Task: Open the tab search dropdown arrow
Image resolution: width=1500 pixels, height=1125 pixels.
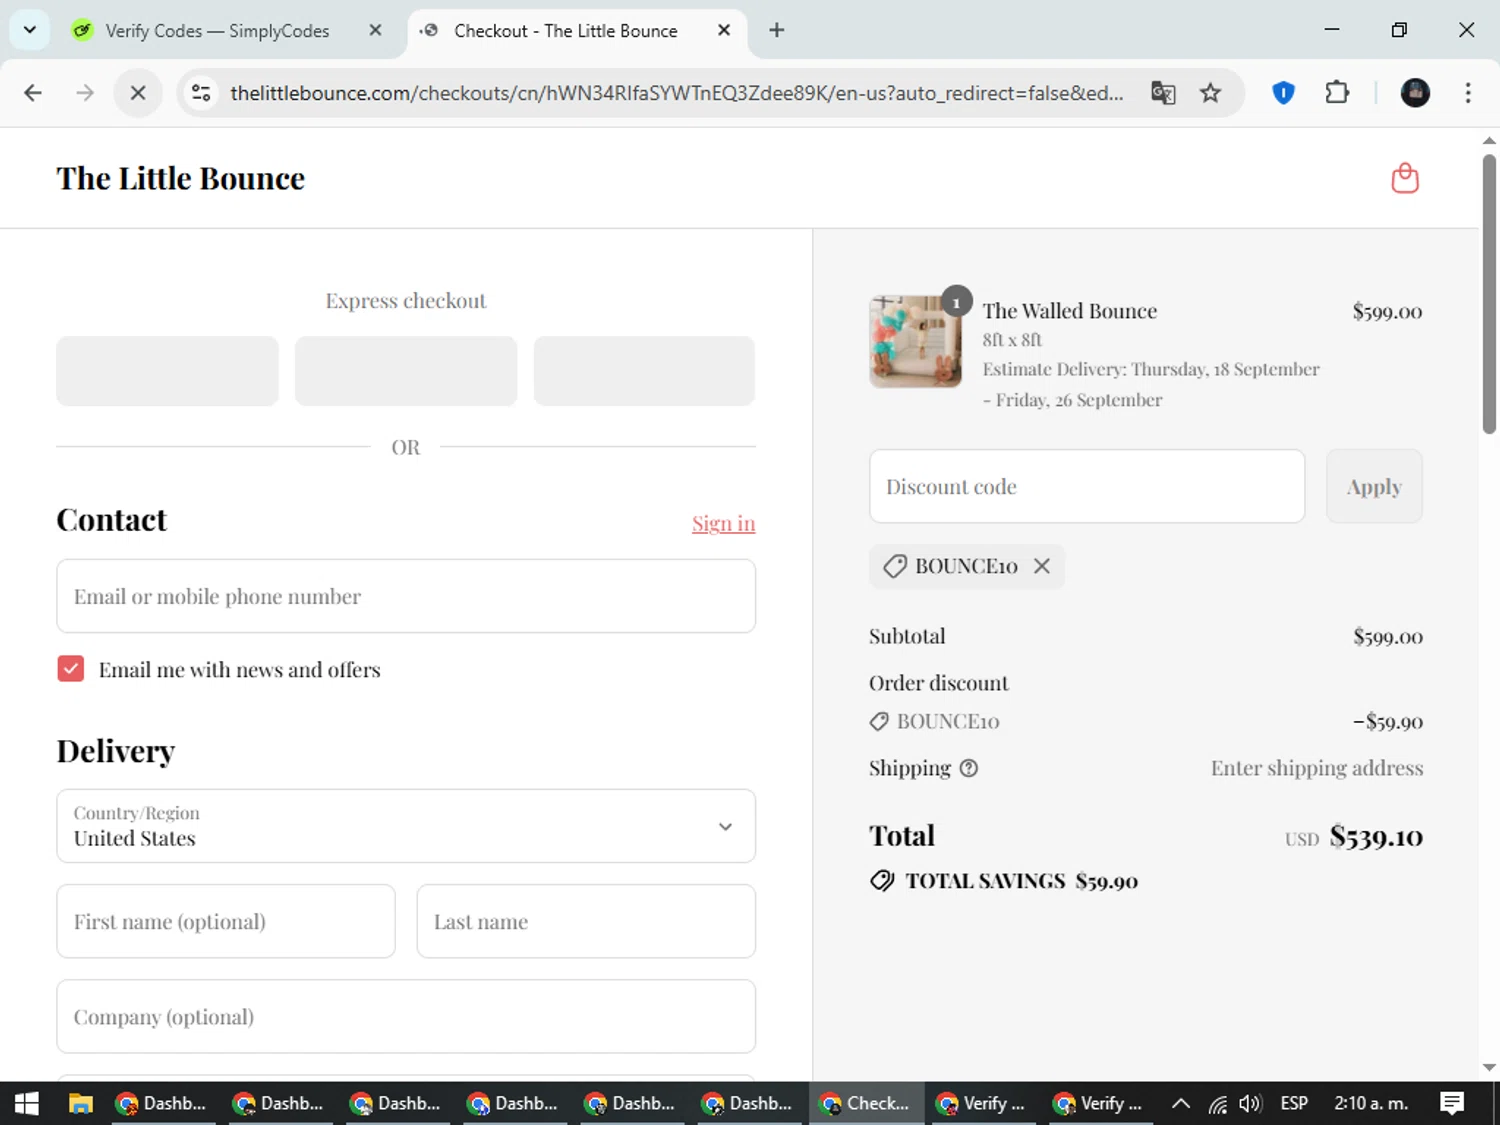Action: [30, 30]
